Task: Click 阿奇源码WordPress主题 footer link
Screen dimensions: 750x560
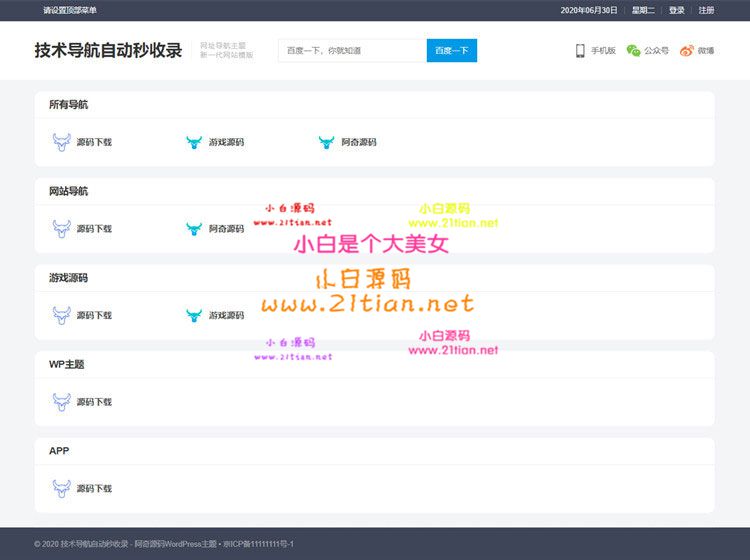Action: coord(176,544)
